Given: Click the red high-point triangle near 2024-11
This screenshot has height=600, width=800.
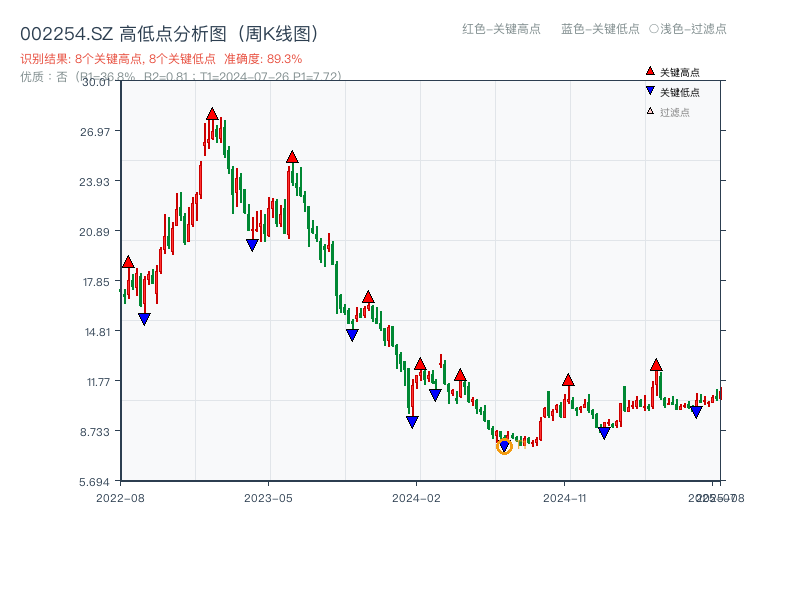Looking at the screenshot, I should (x=567, y=380).
